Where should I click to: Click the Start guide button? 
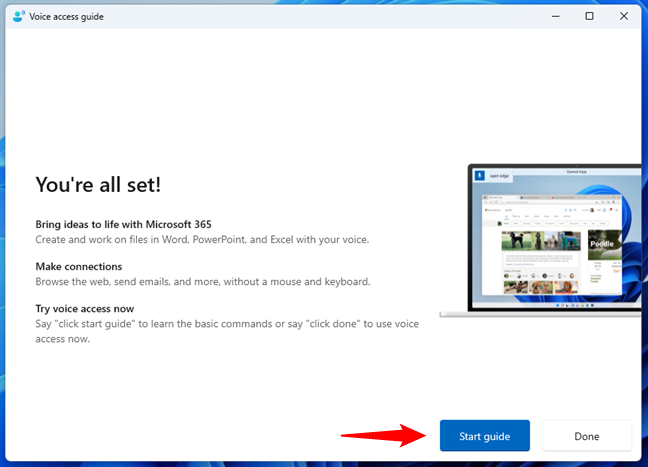(484, 436)
